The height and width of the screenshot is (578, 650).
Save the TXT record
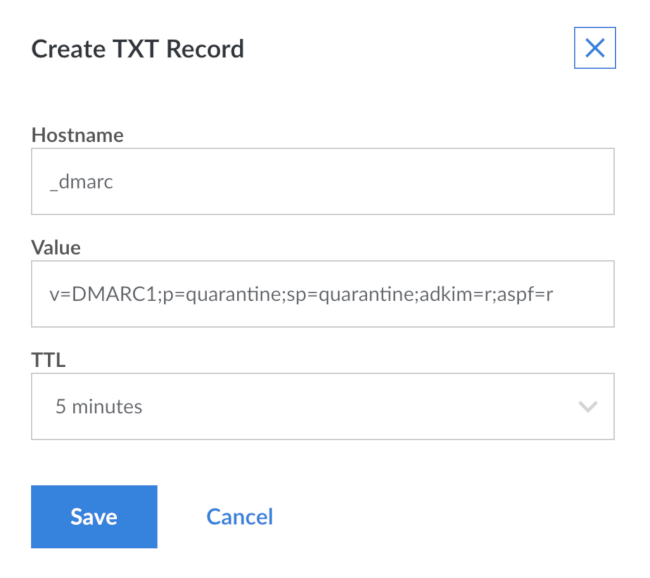point(94,516)
